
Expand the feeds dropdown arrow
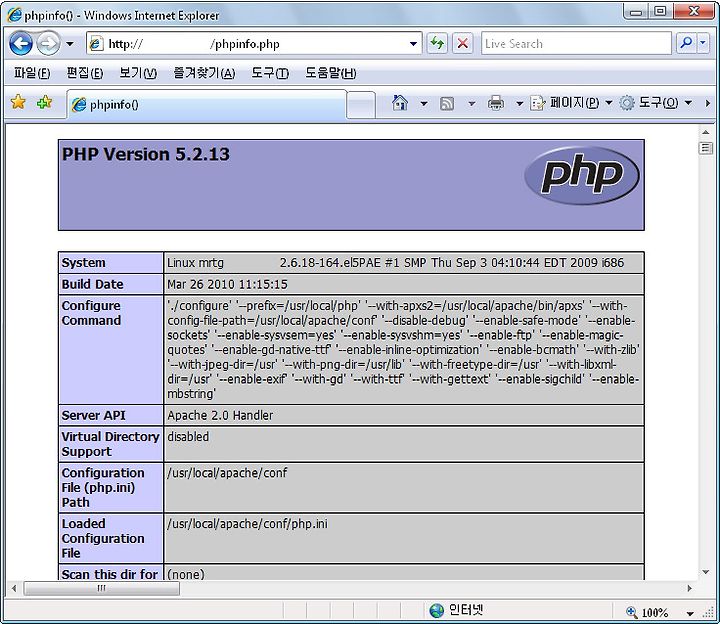coord(472,103)
